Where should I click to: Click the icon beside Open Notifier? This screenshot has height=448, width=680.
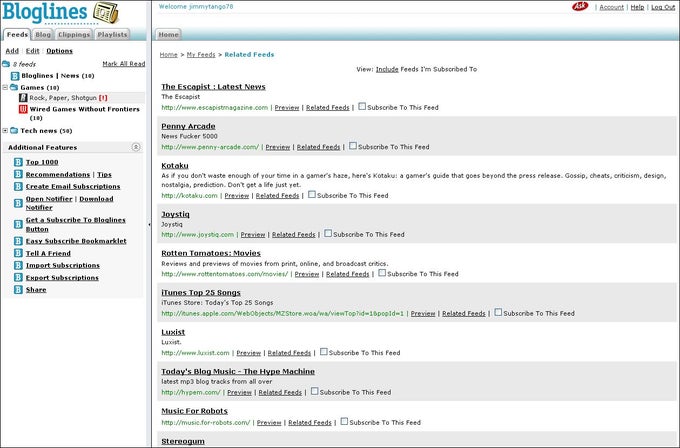tap(18, 203)
